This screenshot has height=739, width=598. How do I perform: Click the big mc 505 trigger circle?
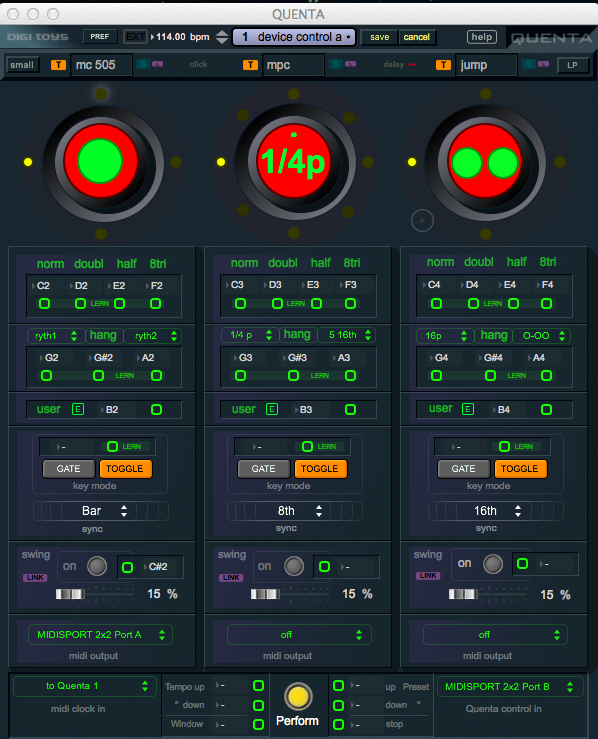100,161
